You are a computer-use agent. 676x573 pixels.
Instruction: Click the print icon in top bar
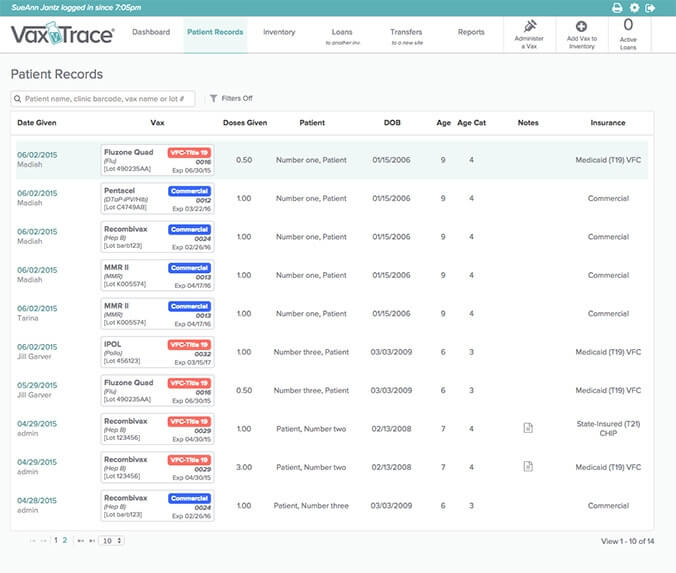pos(617,8)
